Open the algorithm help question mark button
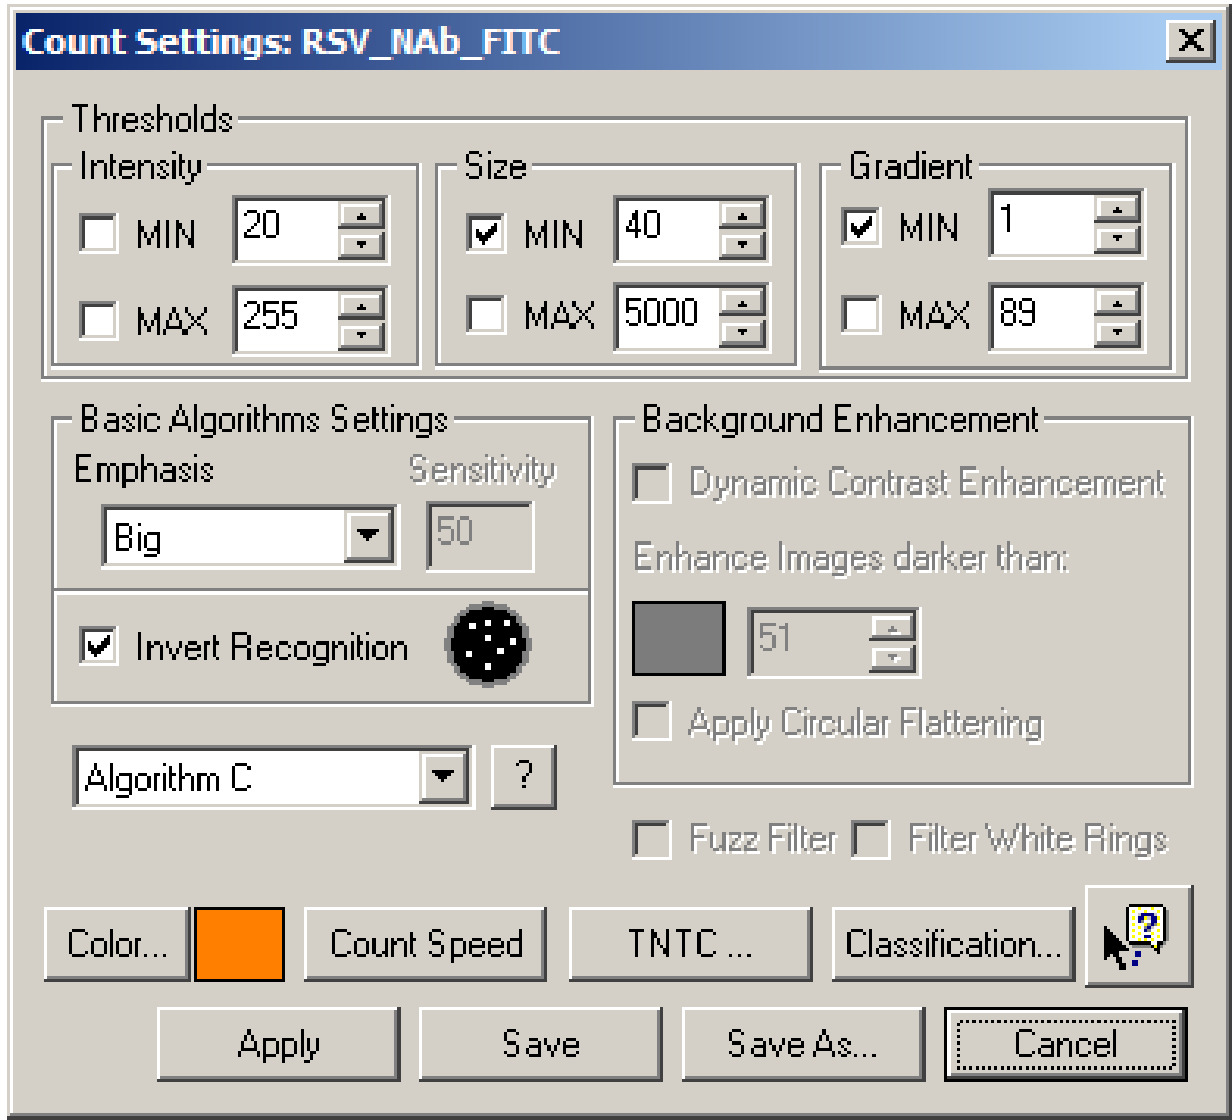The width and height of the screenshot is (1232, 1120). tap(523, 776)
